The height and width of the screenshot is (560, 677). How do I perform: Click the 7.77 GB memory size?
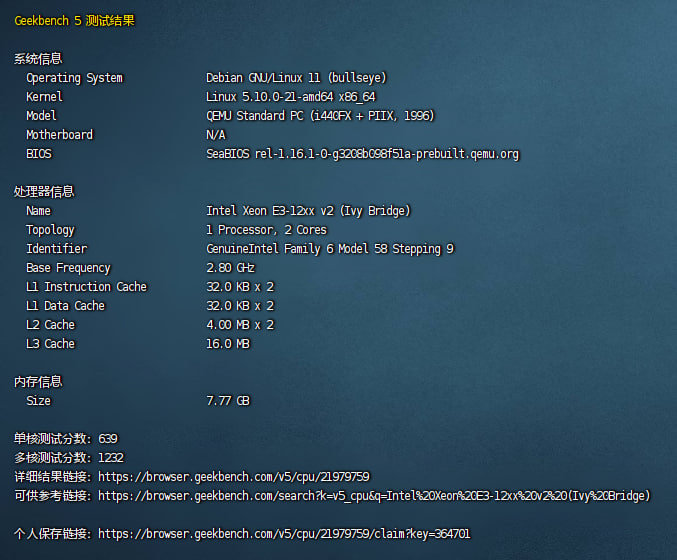pos(227,401)
